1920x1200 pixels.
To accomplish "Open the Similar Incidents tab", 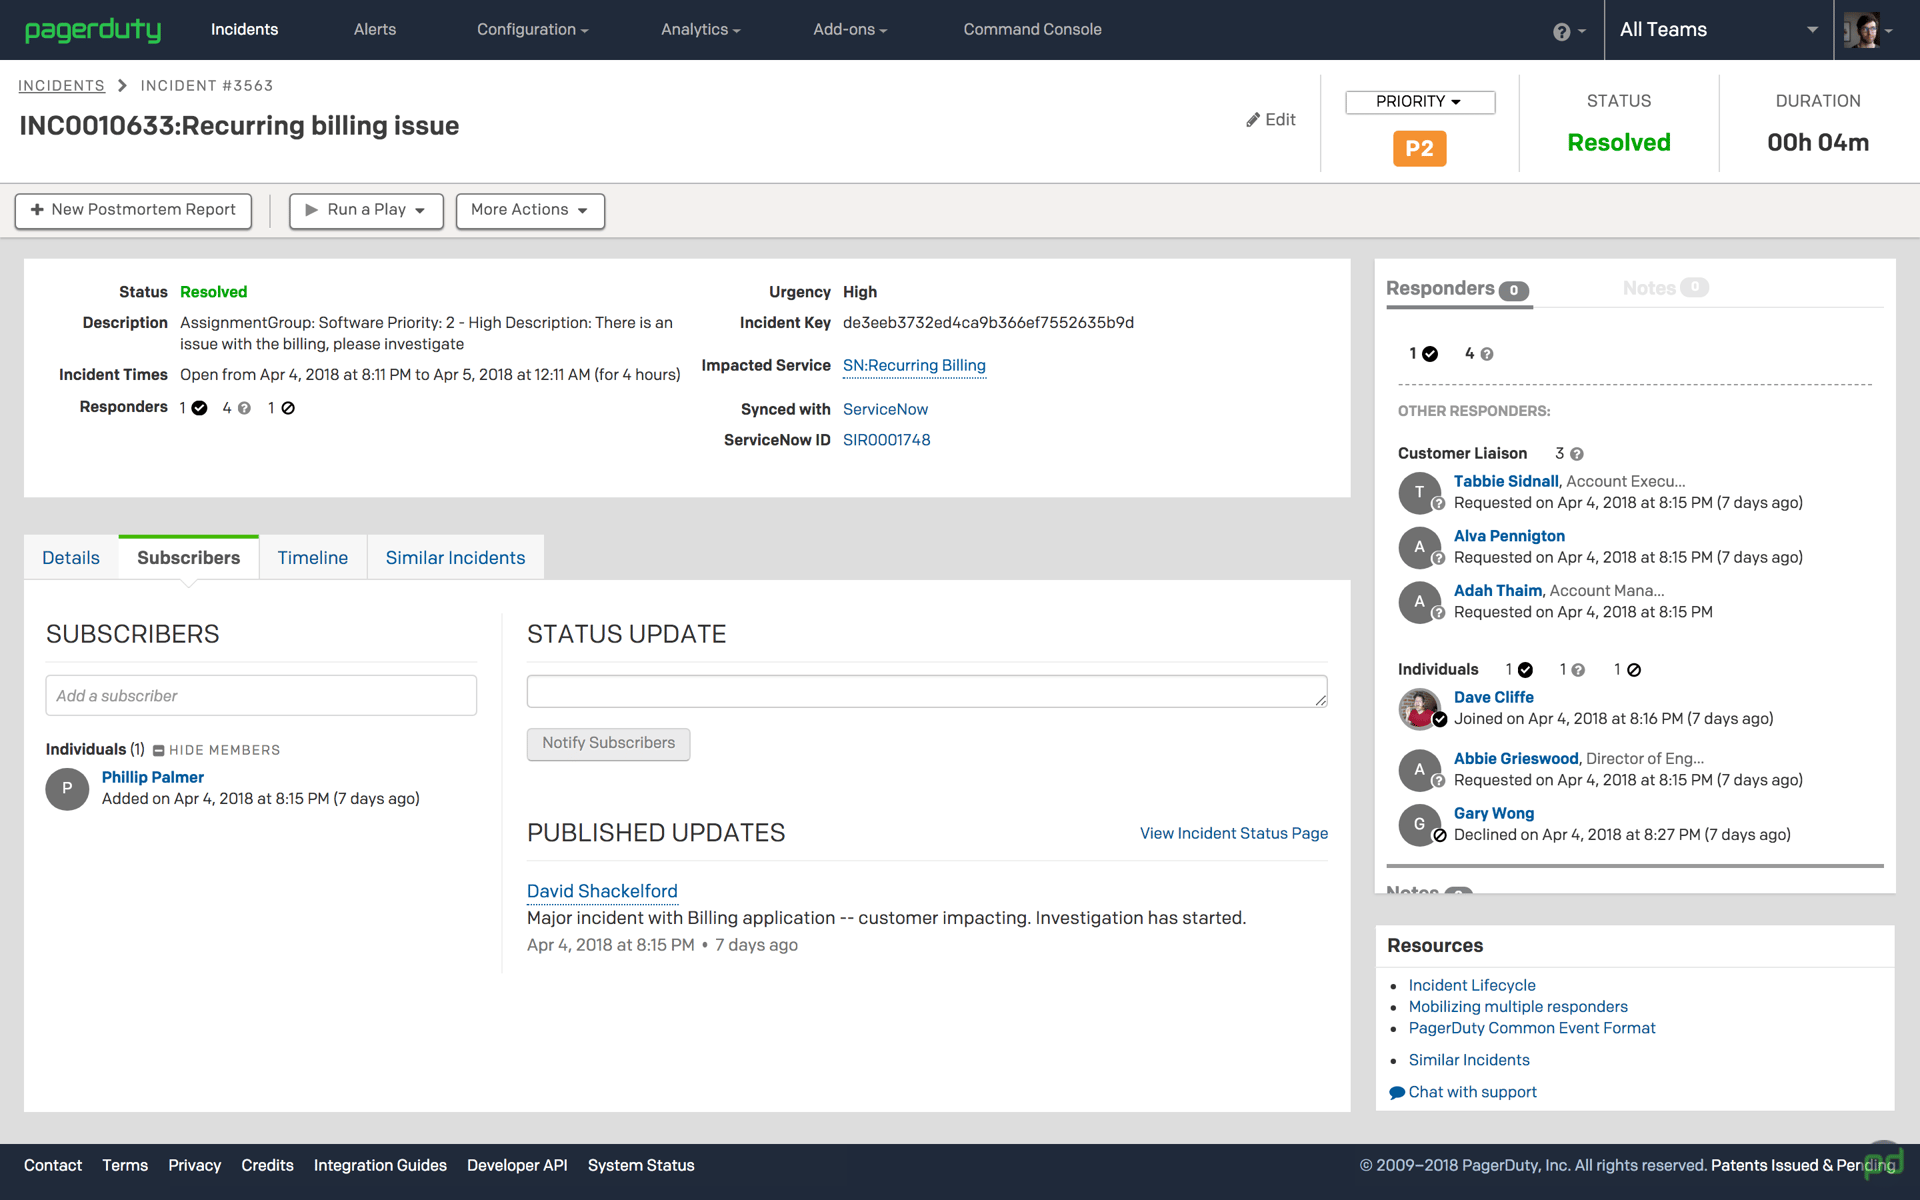I will (x=455, y=558).
